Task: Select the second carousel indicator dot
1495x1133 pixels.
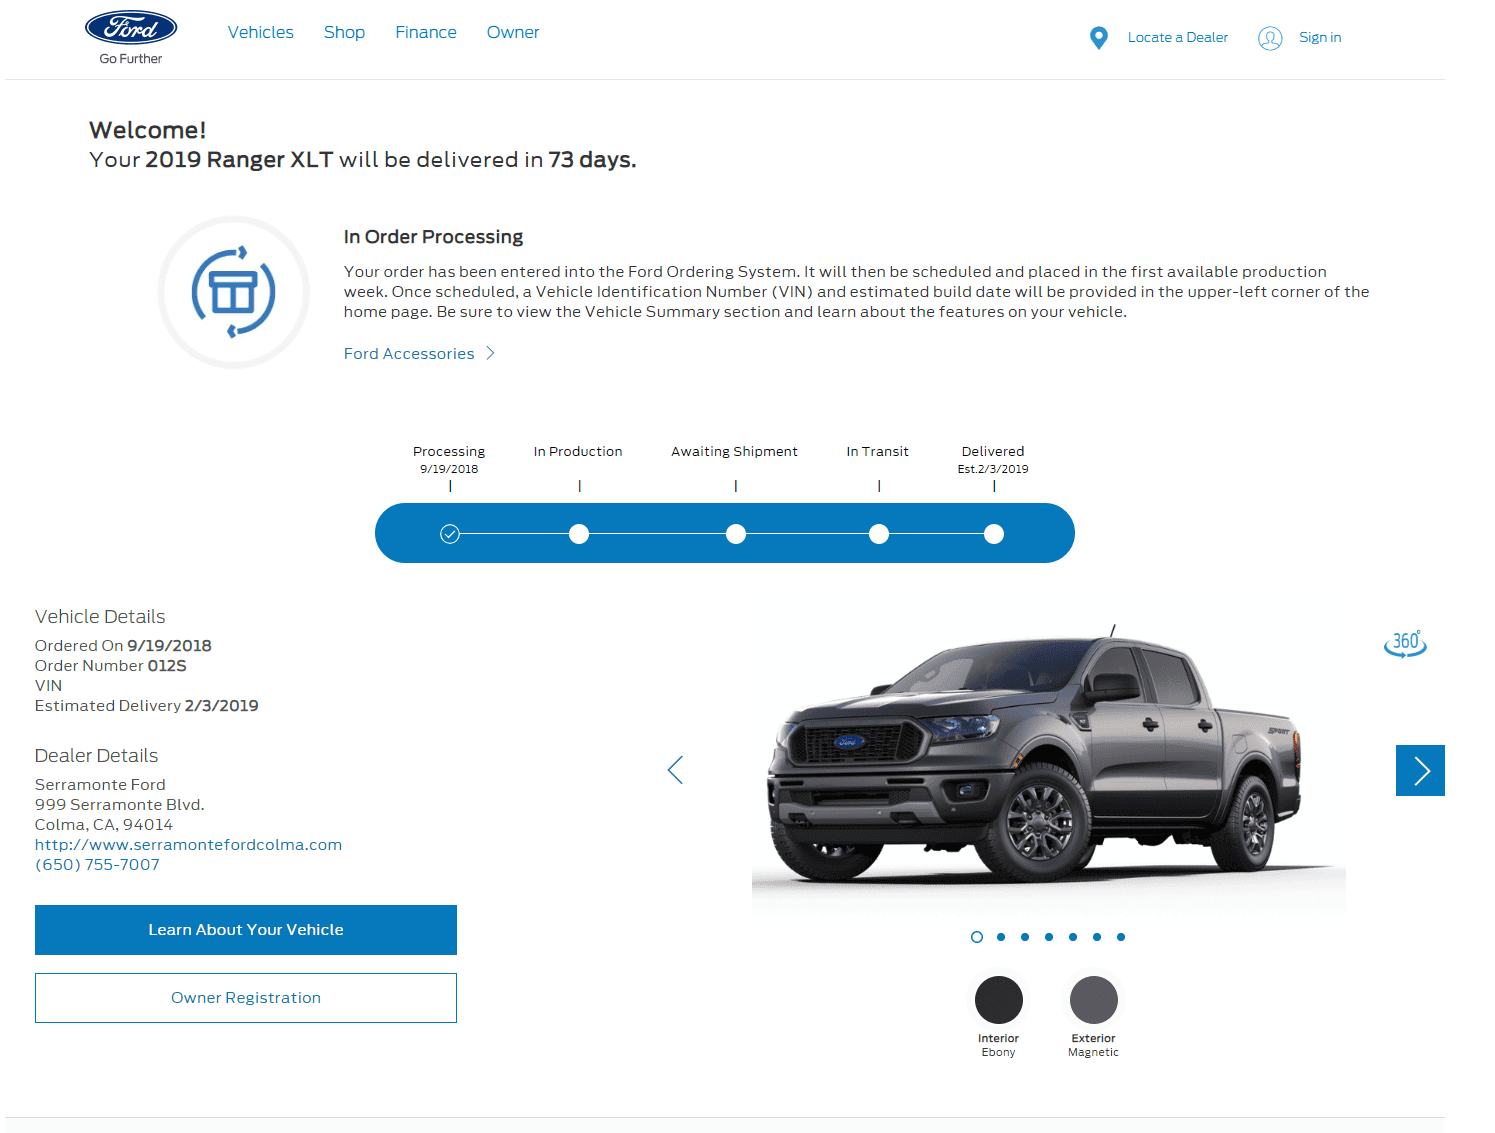Action: 1001,937
